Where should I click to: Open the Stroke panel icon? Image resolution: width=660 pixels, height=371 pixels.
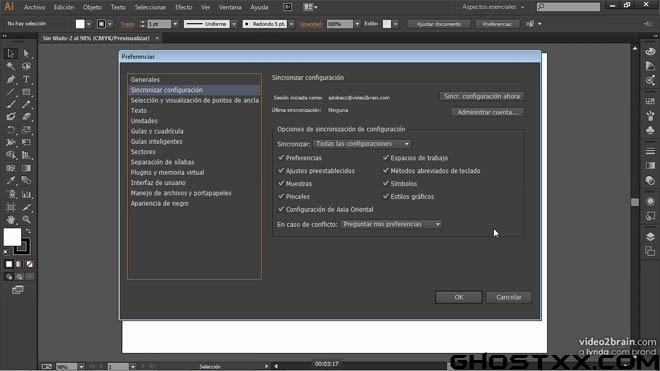coord(650,151)
